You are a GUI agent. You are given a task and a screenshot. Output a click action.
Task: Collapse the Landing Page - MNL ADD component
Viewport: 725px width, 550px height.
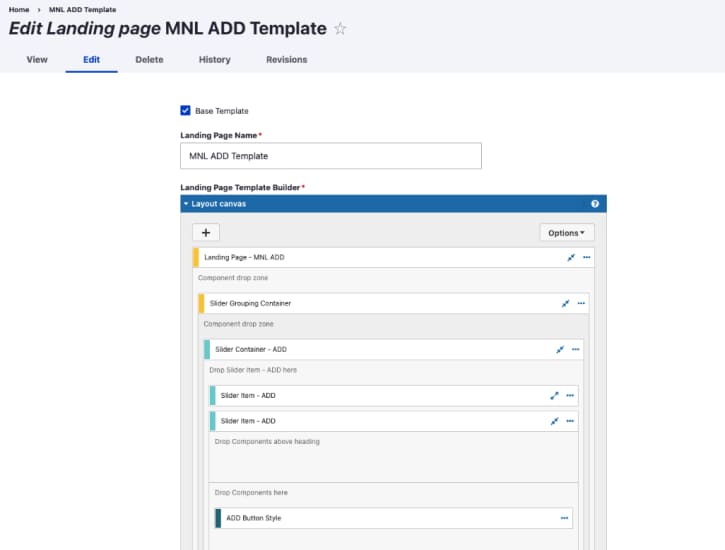(x=571, y=257)
